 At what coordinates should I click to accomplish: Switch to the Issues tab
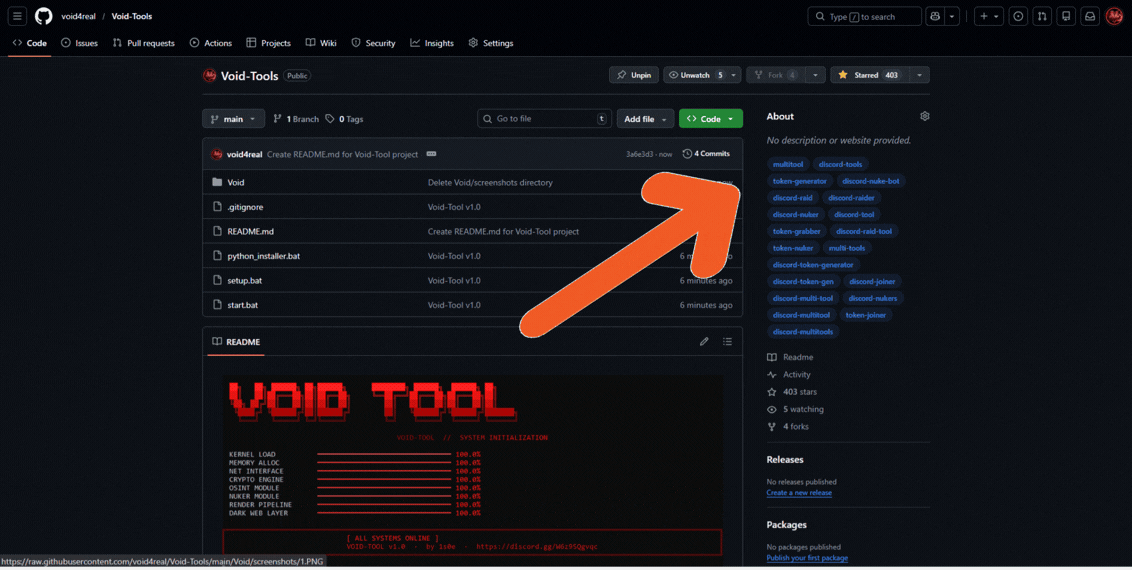coord(79,43)
